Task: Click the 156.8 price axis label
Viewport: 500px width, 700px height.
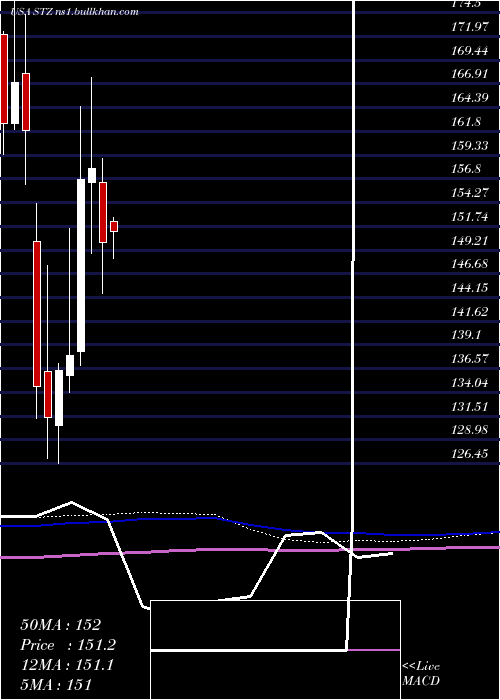Action: [466, 169]
